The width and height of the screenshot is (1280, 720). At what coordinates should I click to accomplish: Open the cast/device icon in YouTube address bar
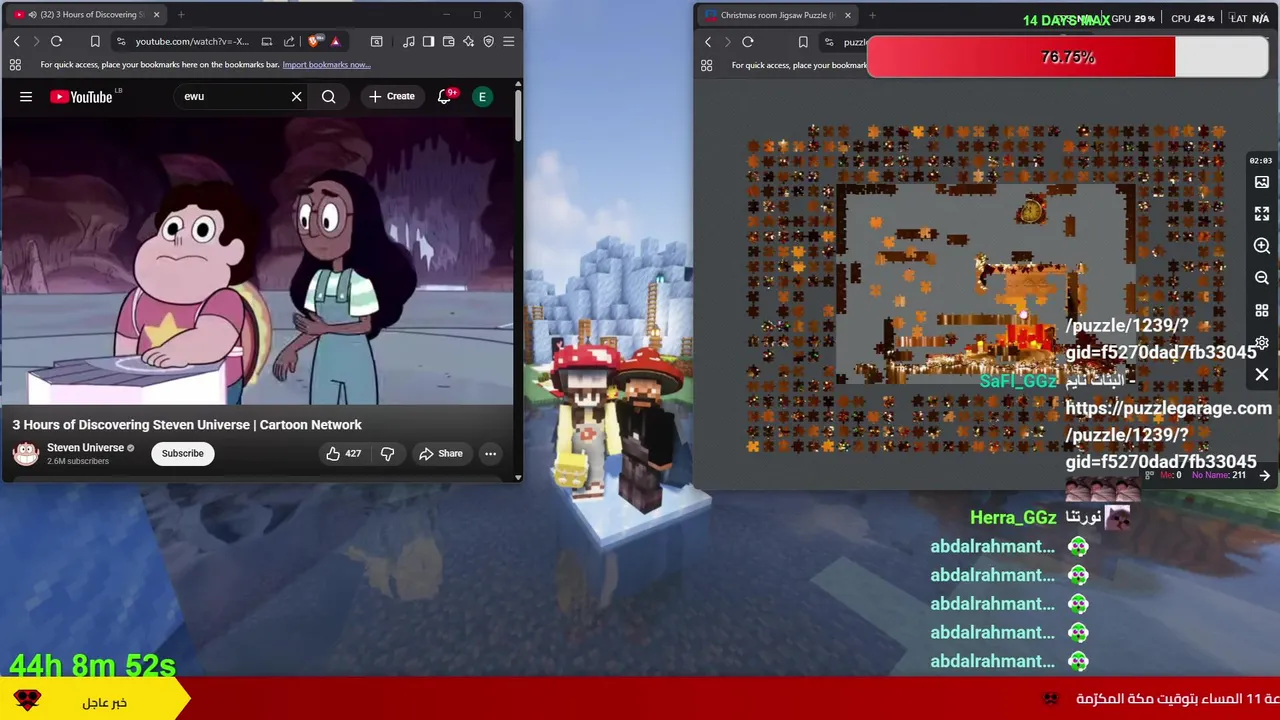point(267,41)
